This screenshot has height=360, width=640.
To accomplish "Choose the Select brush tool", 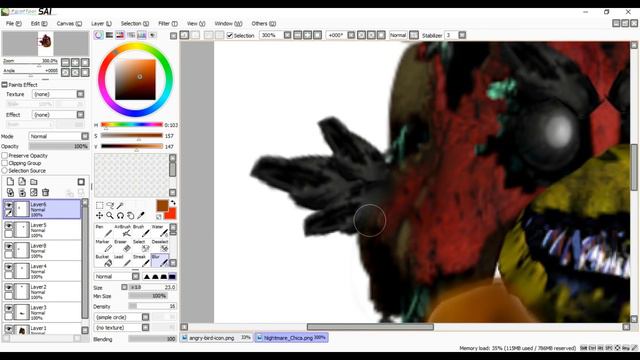I will (141, 246).
